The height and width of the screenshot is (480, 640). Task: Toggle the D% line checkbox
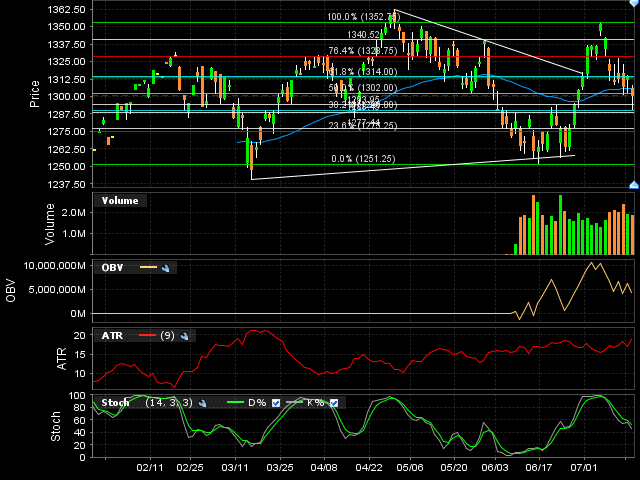pyautogui.click(x=277, y=403)
